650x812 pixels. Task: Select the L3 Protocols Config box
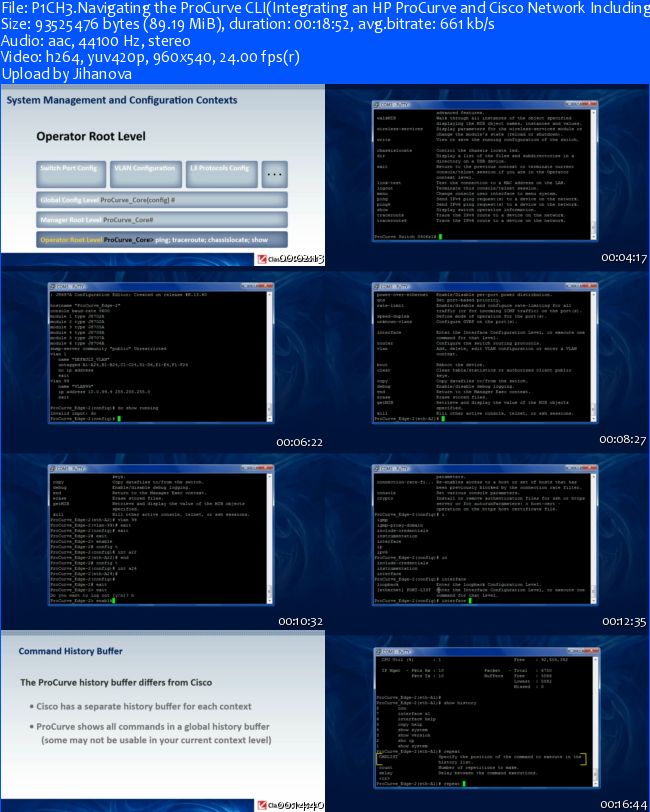[x=222, y=174]
